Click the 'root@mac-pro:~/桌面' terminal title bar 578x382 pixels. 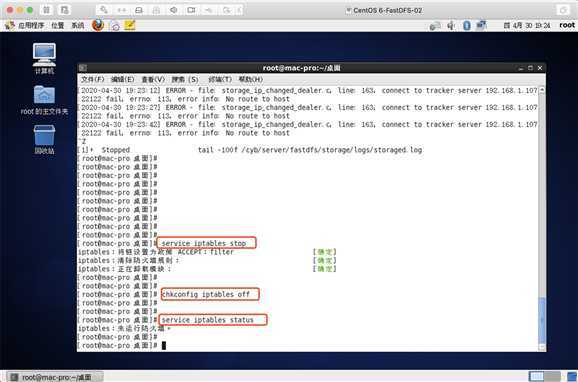coord(302,68)
